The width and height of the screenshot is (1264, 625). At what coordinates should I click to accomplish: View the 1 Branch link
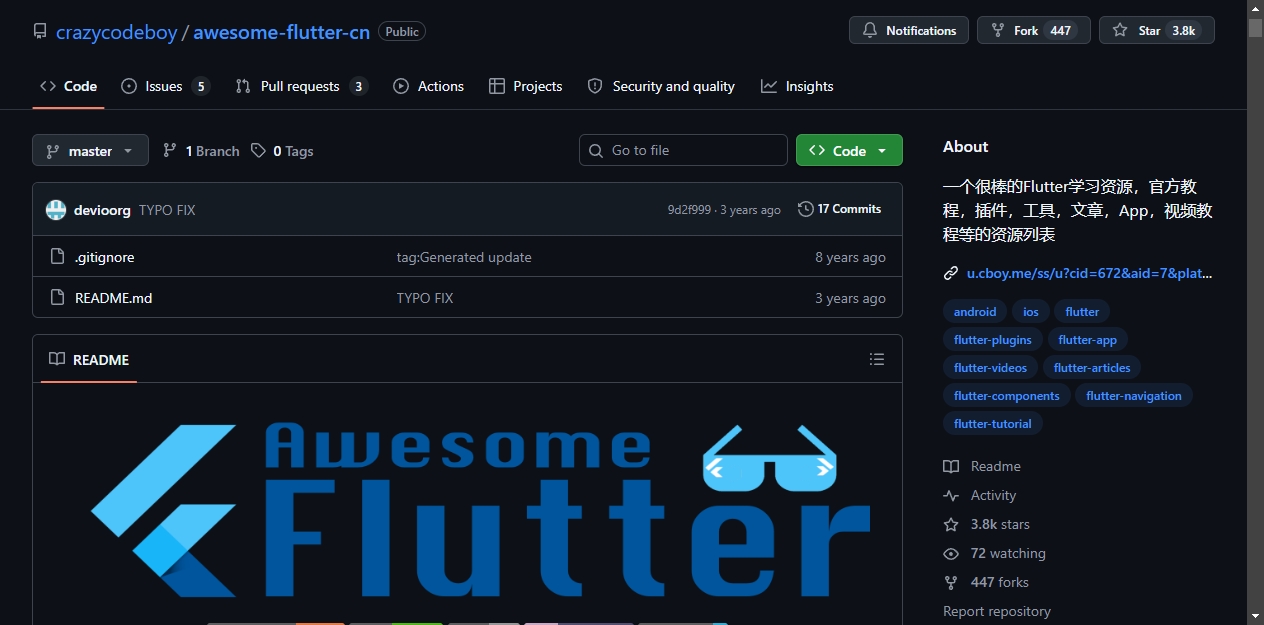(x=201, y=151)
